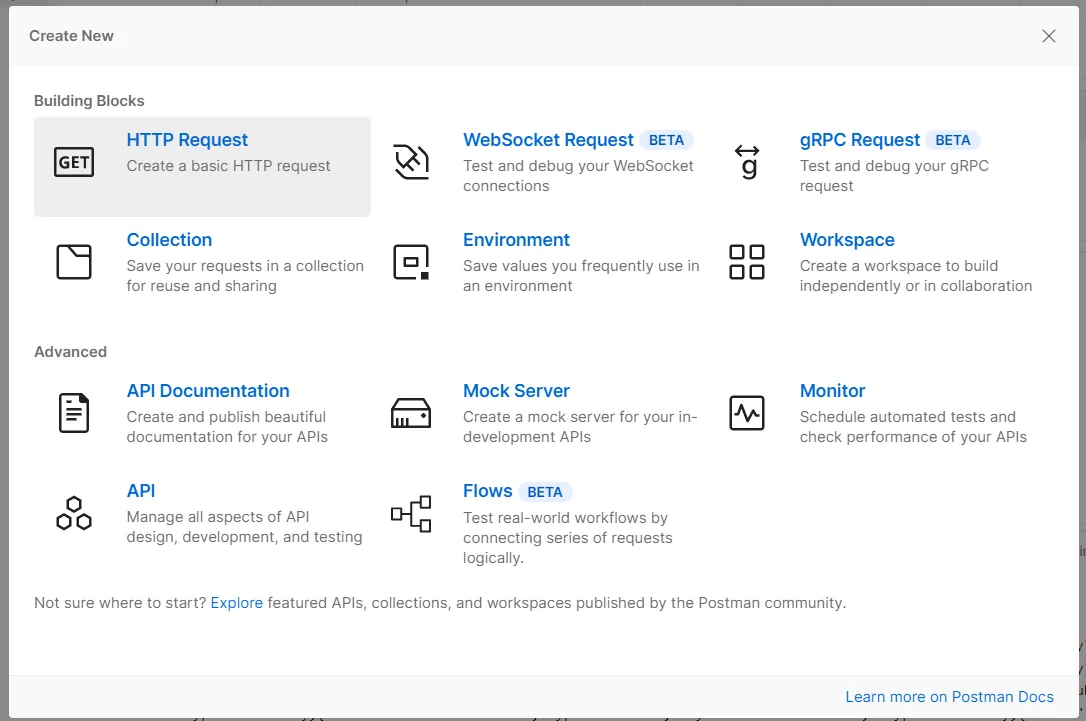1086x721 pixels.
Task: Click the Monitor pulse icon
Action: [x=747, y=413]
